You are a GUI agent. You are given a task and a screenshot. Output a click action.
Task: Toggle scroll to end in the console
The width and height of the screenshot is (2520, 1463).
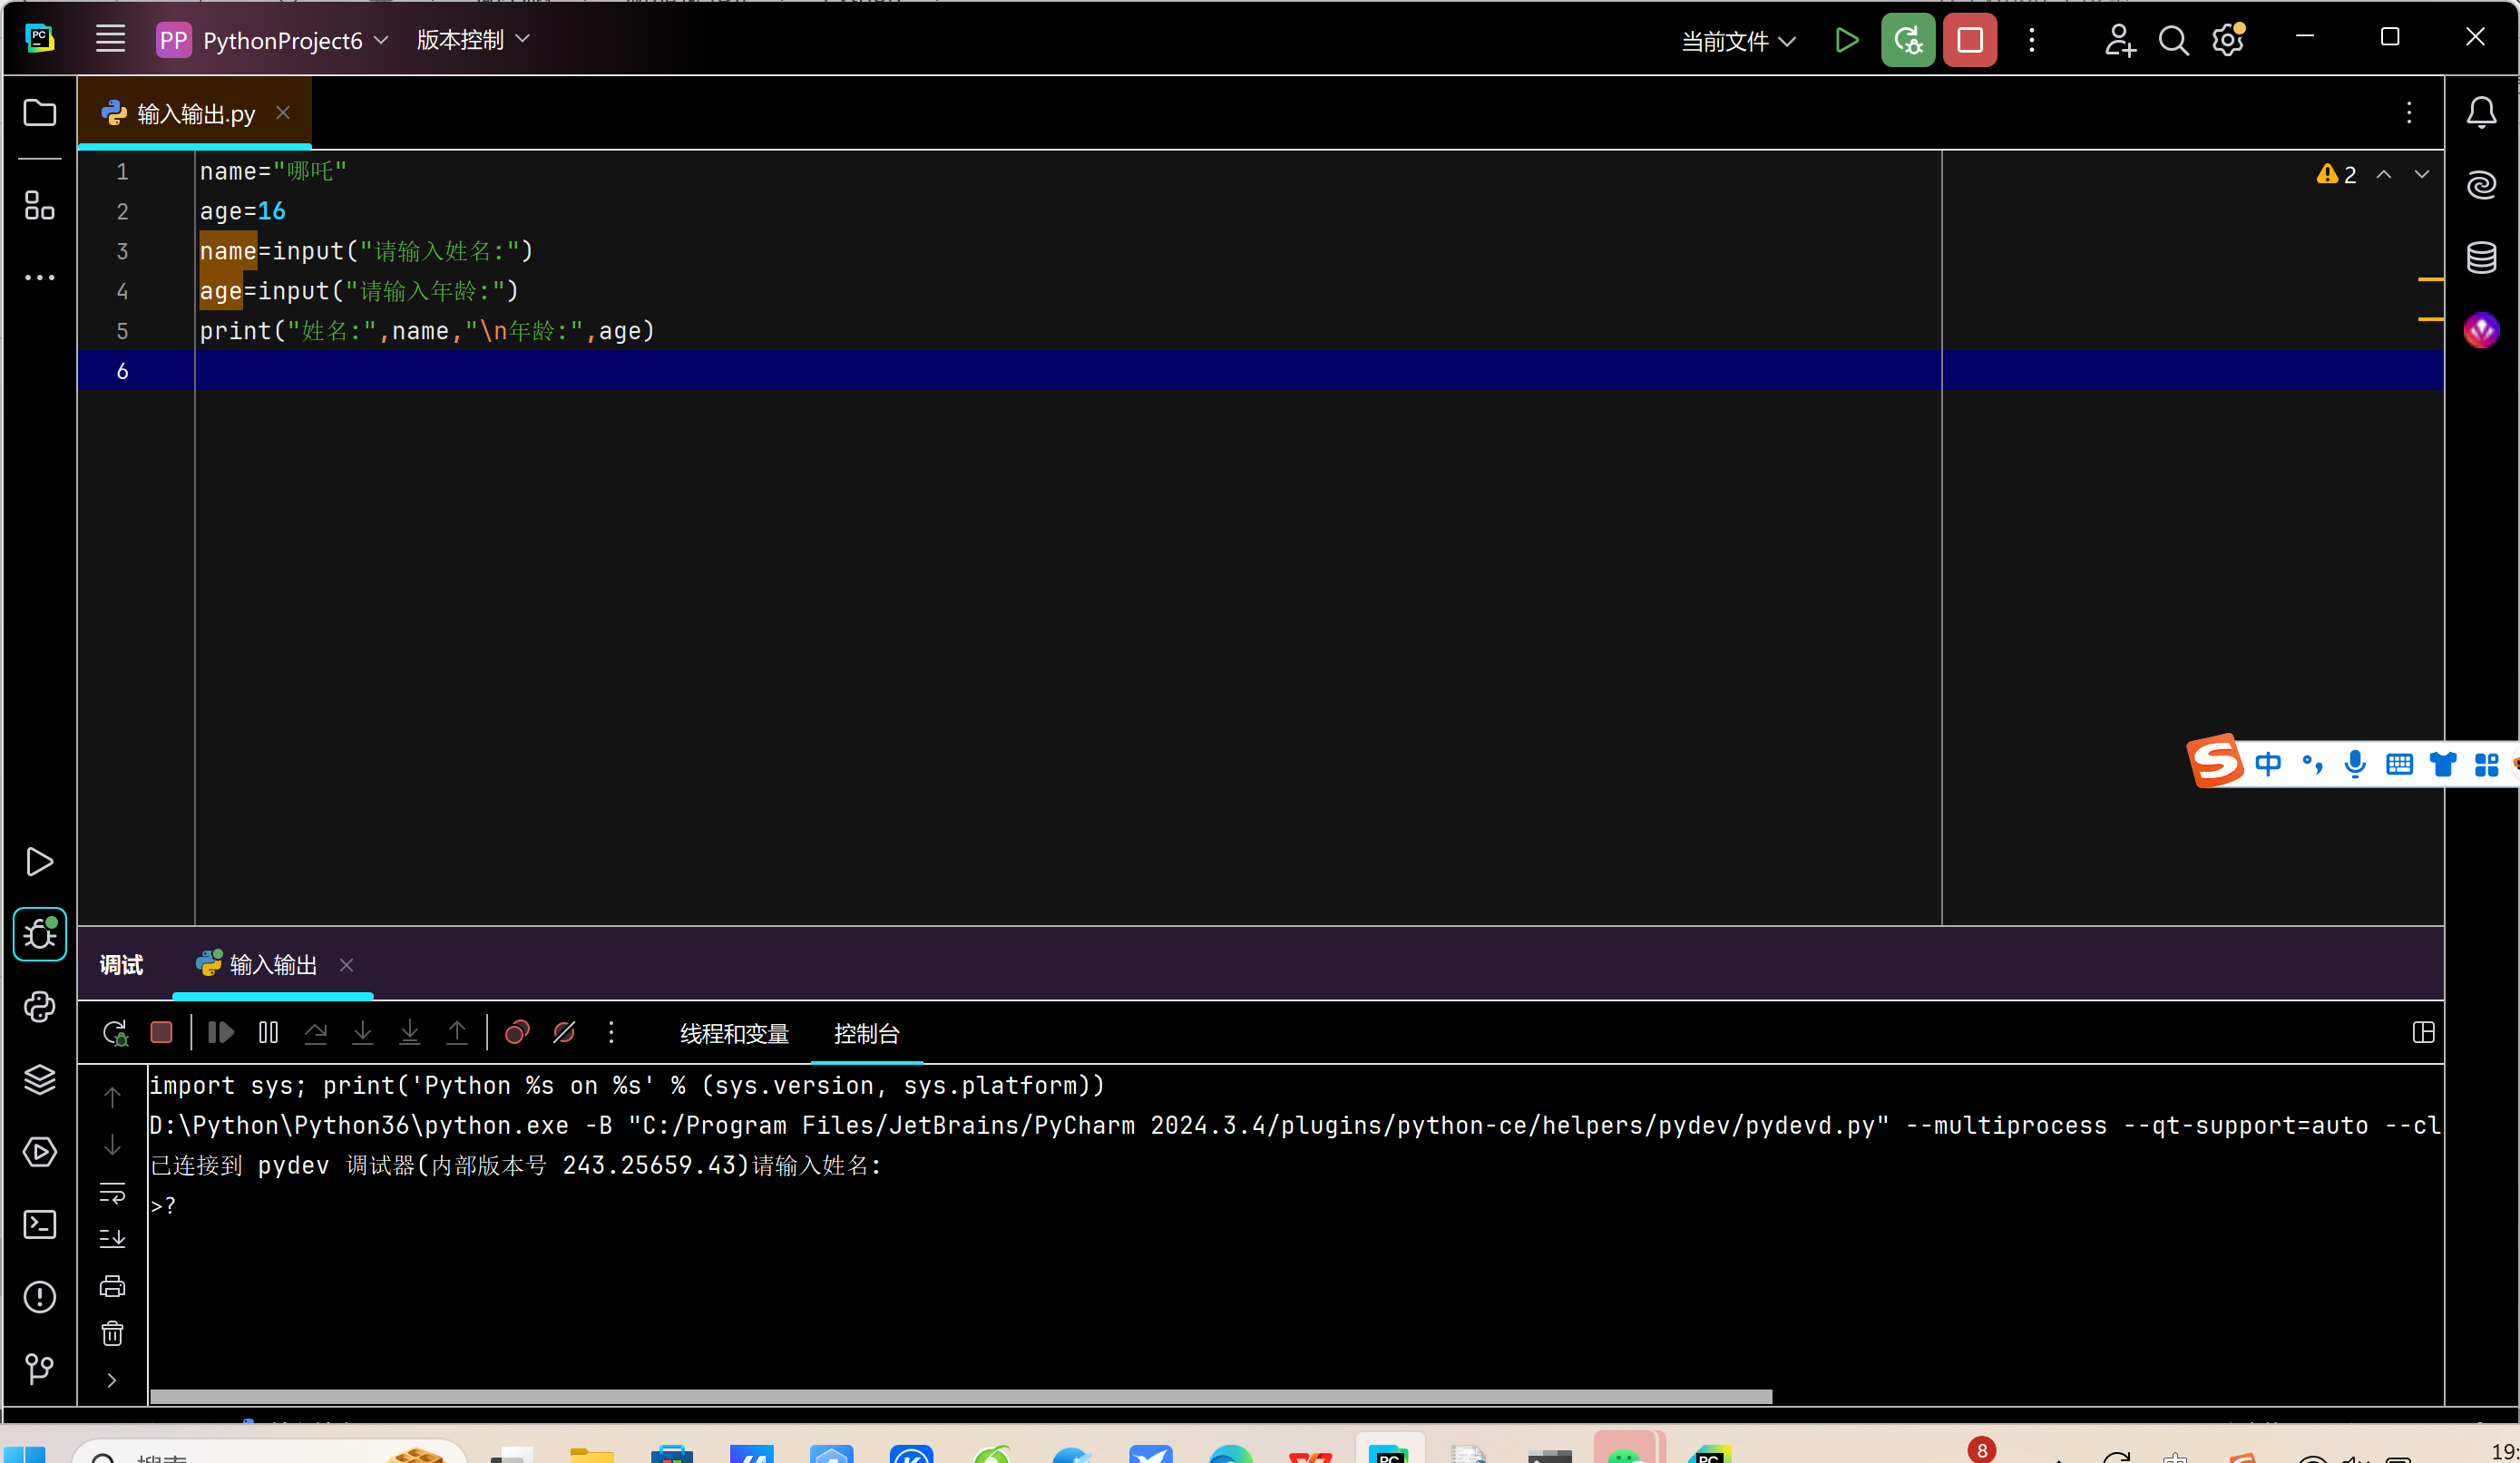pyautogui.click(x=112, y=1238)
